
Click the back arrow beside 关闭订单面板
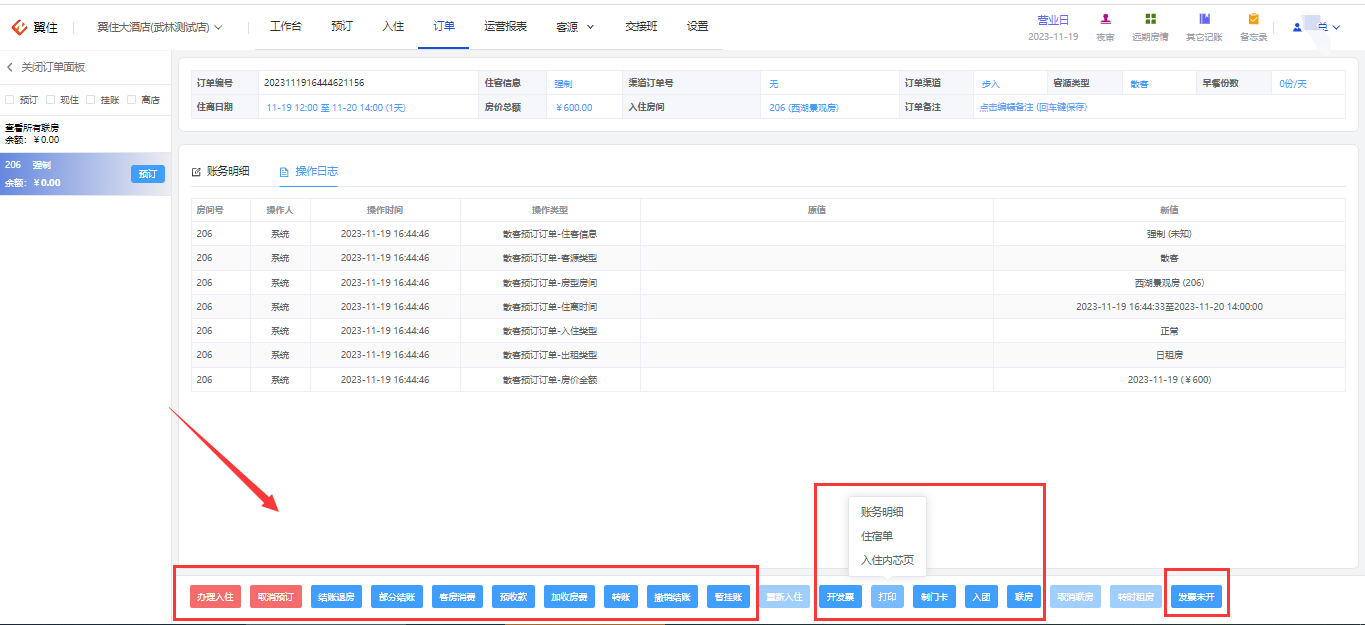coord(10,67)
